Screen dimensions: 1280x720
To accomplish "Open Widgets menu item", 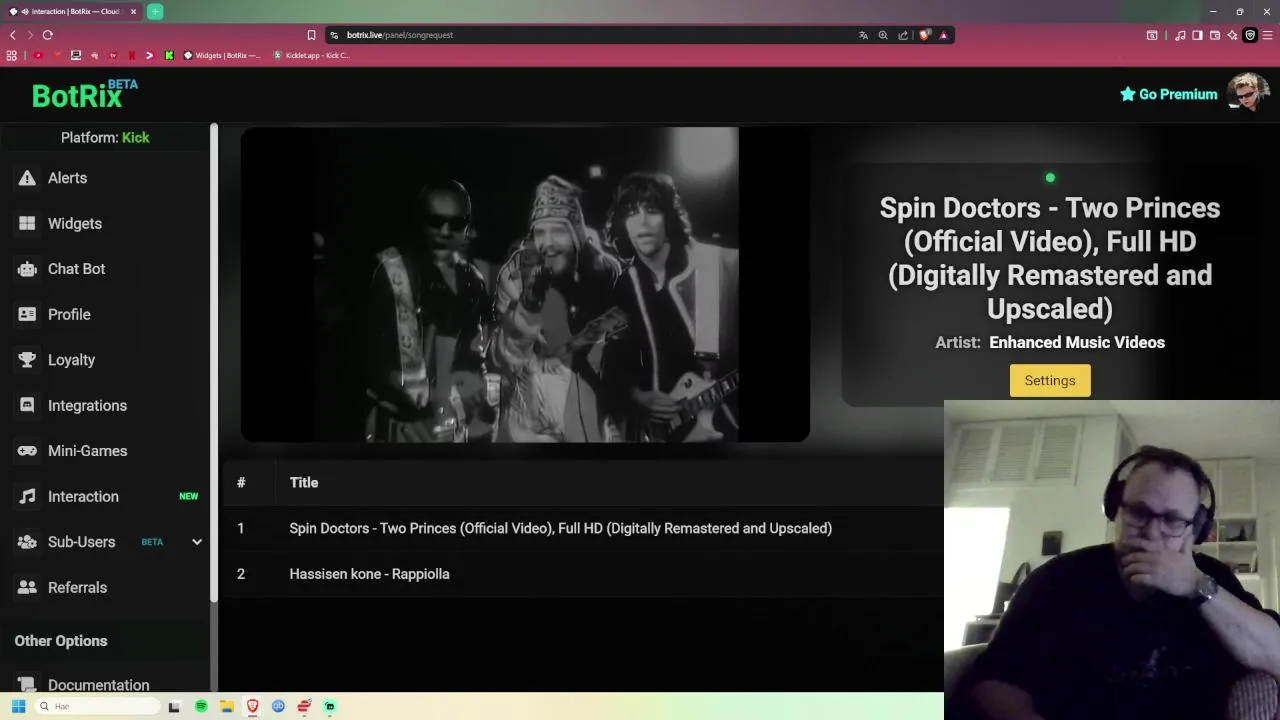I will (75, 223).
